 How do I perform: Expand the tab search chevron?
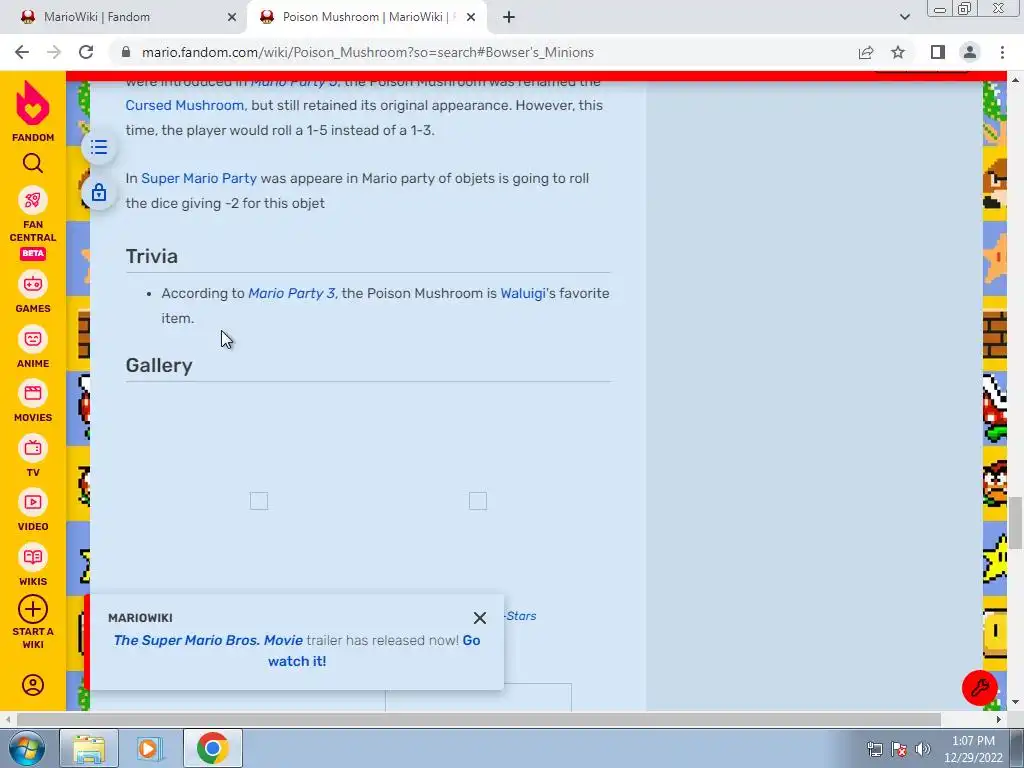[x=904, y=17]
